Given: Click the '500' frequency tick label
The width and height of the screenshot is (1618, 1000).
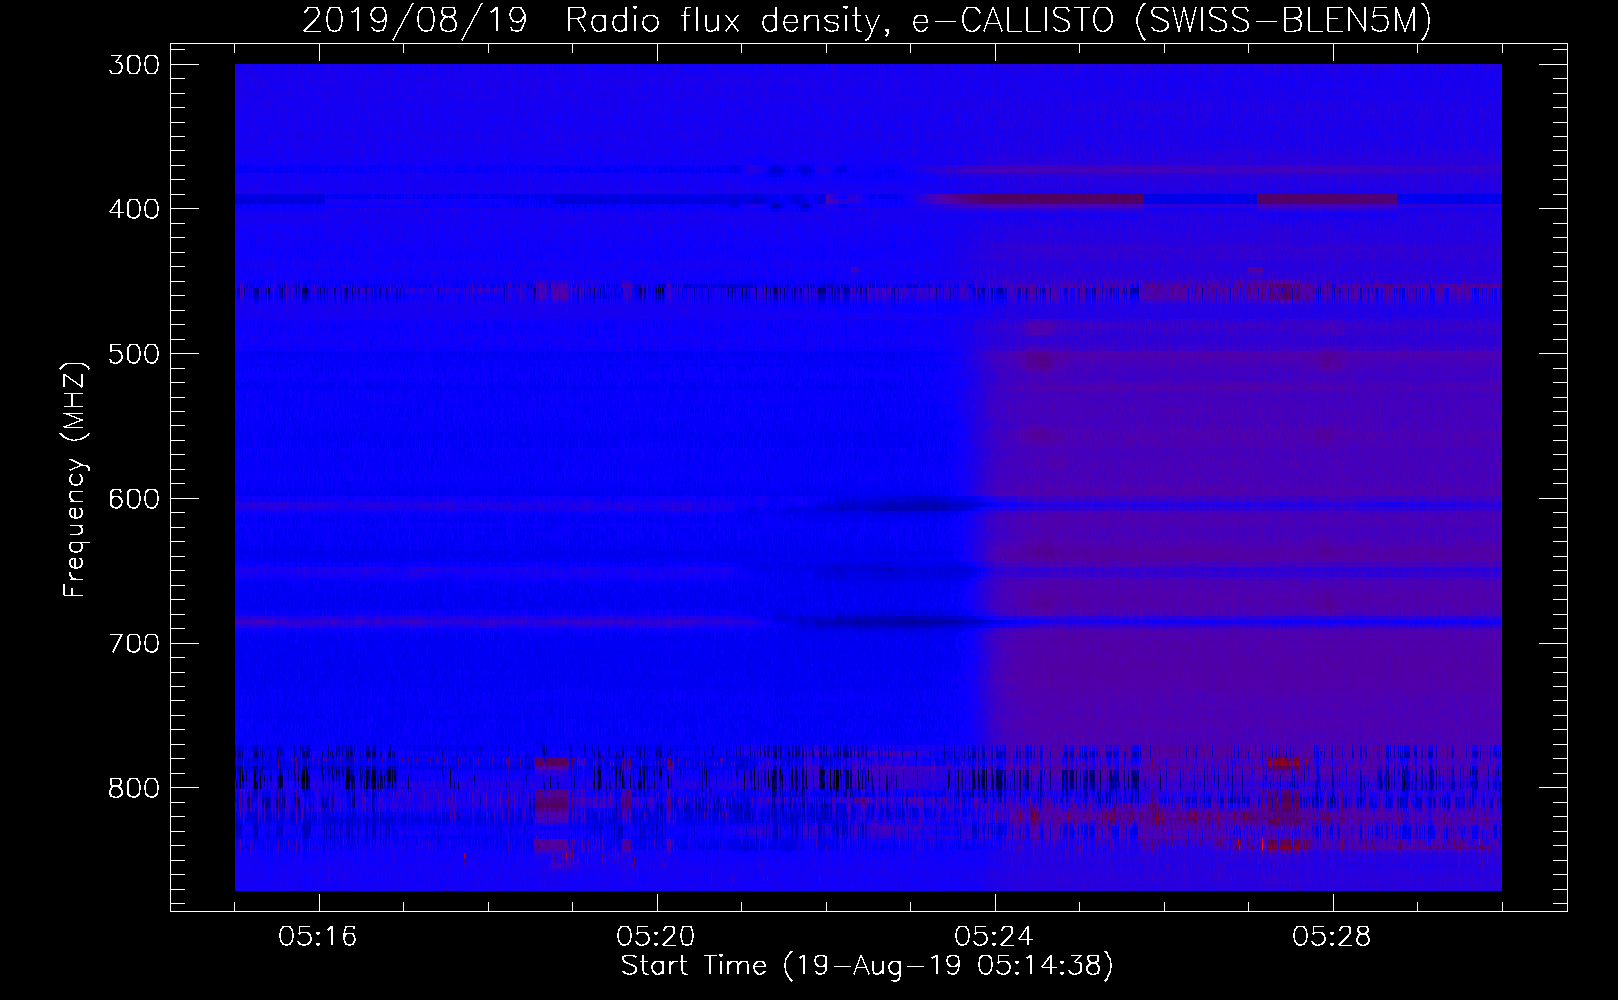Looking at the screenshot, I should pos(132,354).
